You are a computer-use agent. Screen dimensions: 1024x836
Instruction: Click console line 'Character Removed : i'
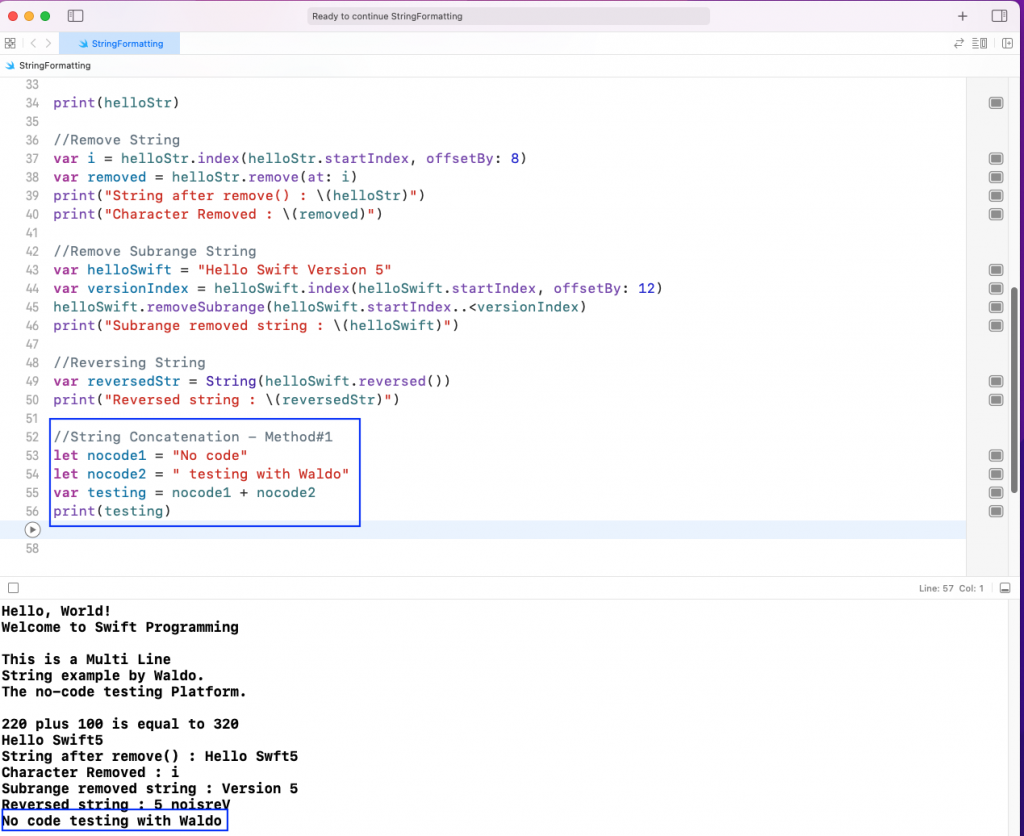[x=90, y=773]
